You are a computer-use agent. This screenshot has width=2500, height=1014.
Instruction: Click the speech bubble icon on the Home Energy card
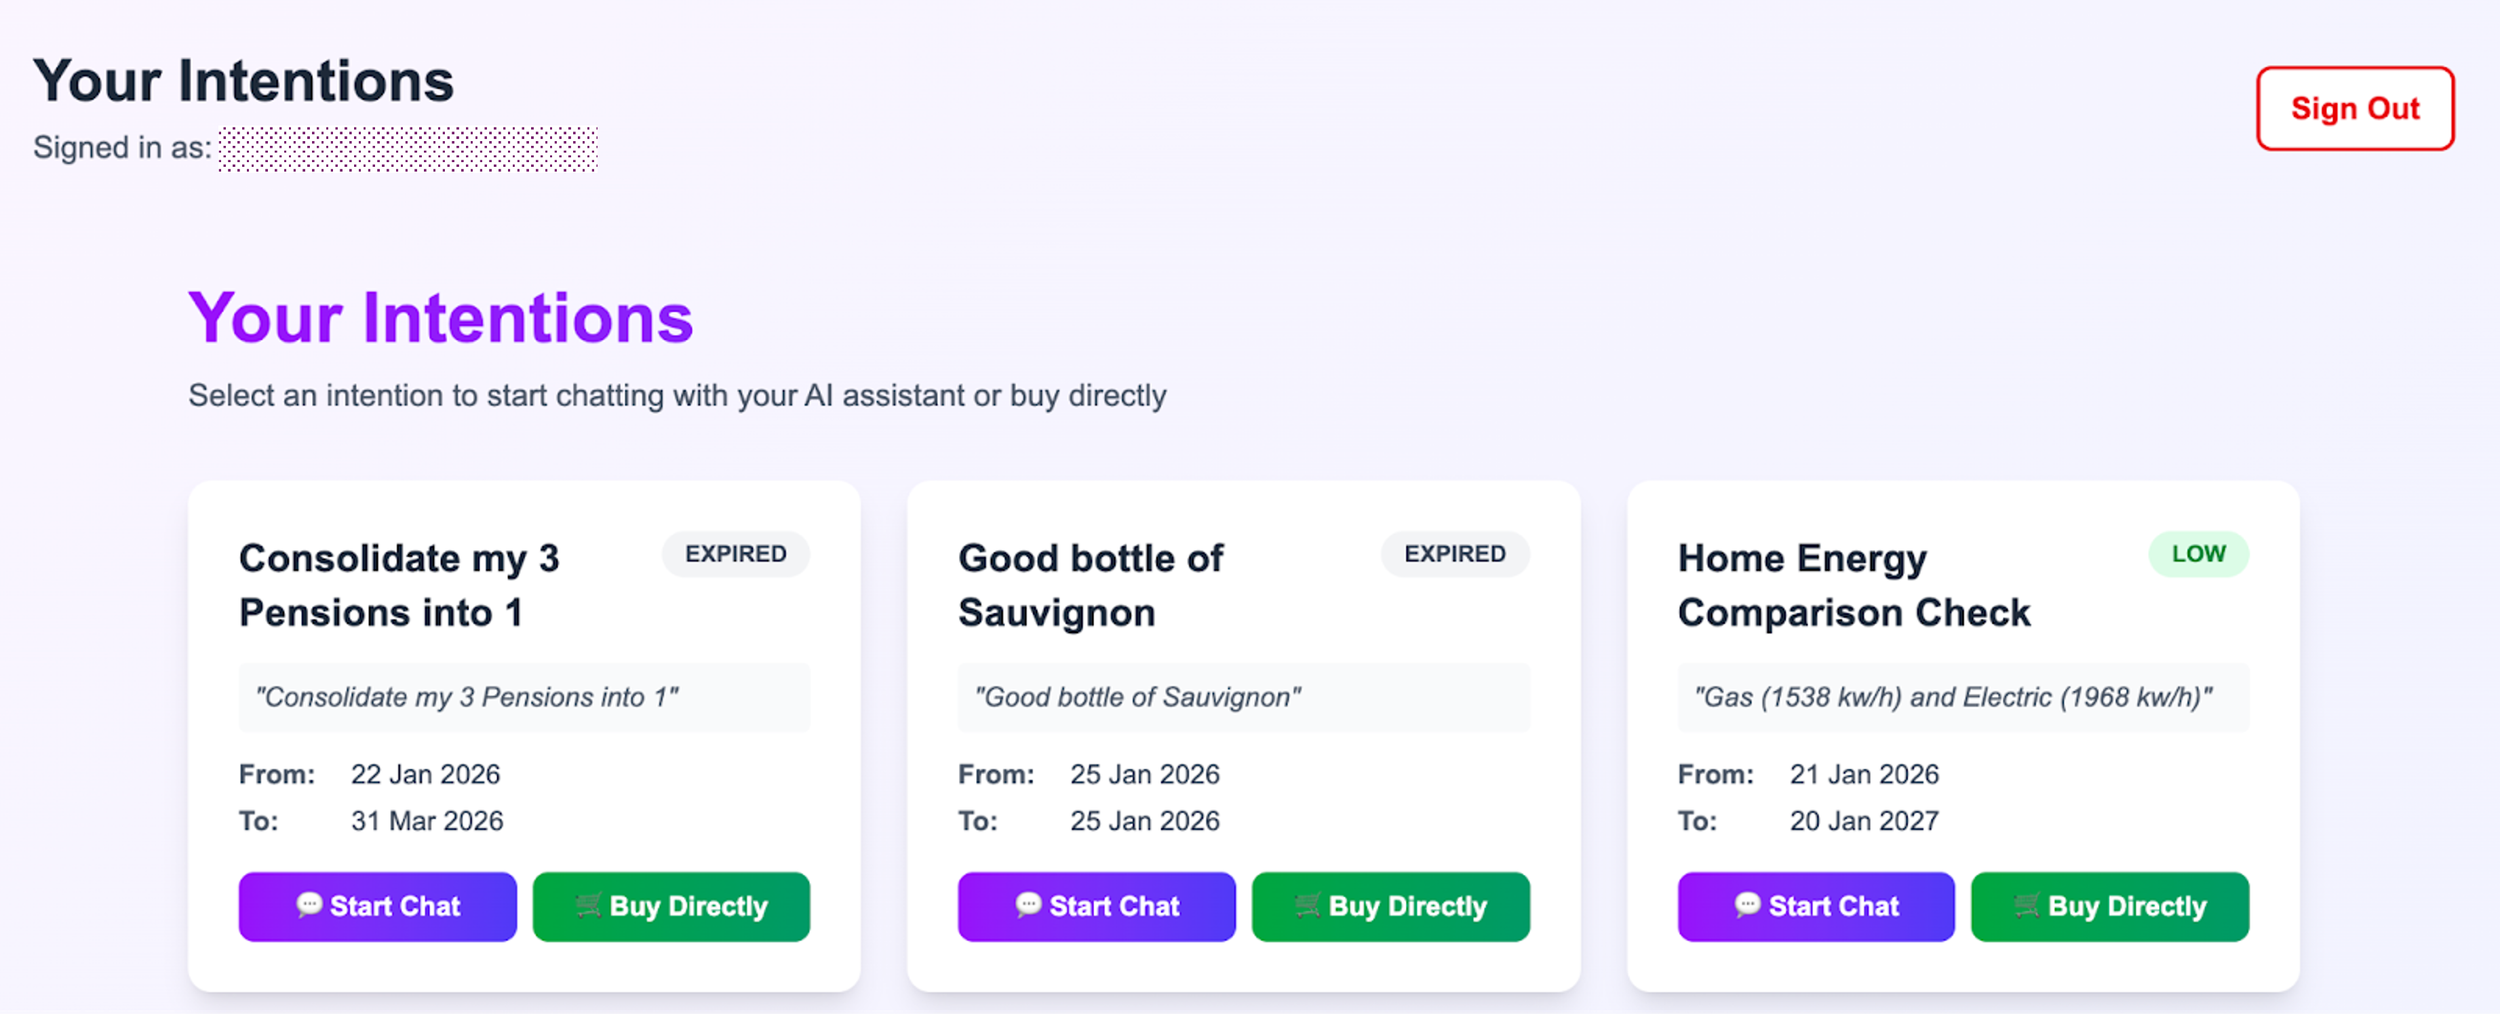(1747, 905)
